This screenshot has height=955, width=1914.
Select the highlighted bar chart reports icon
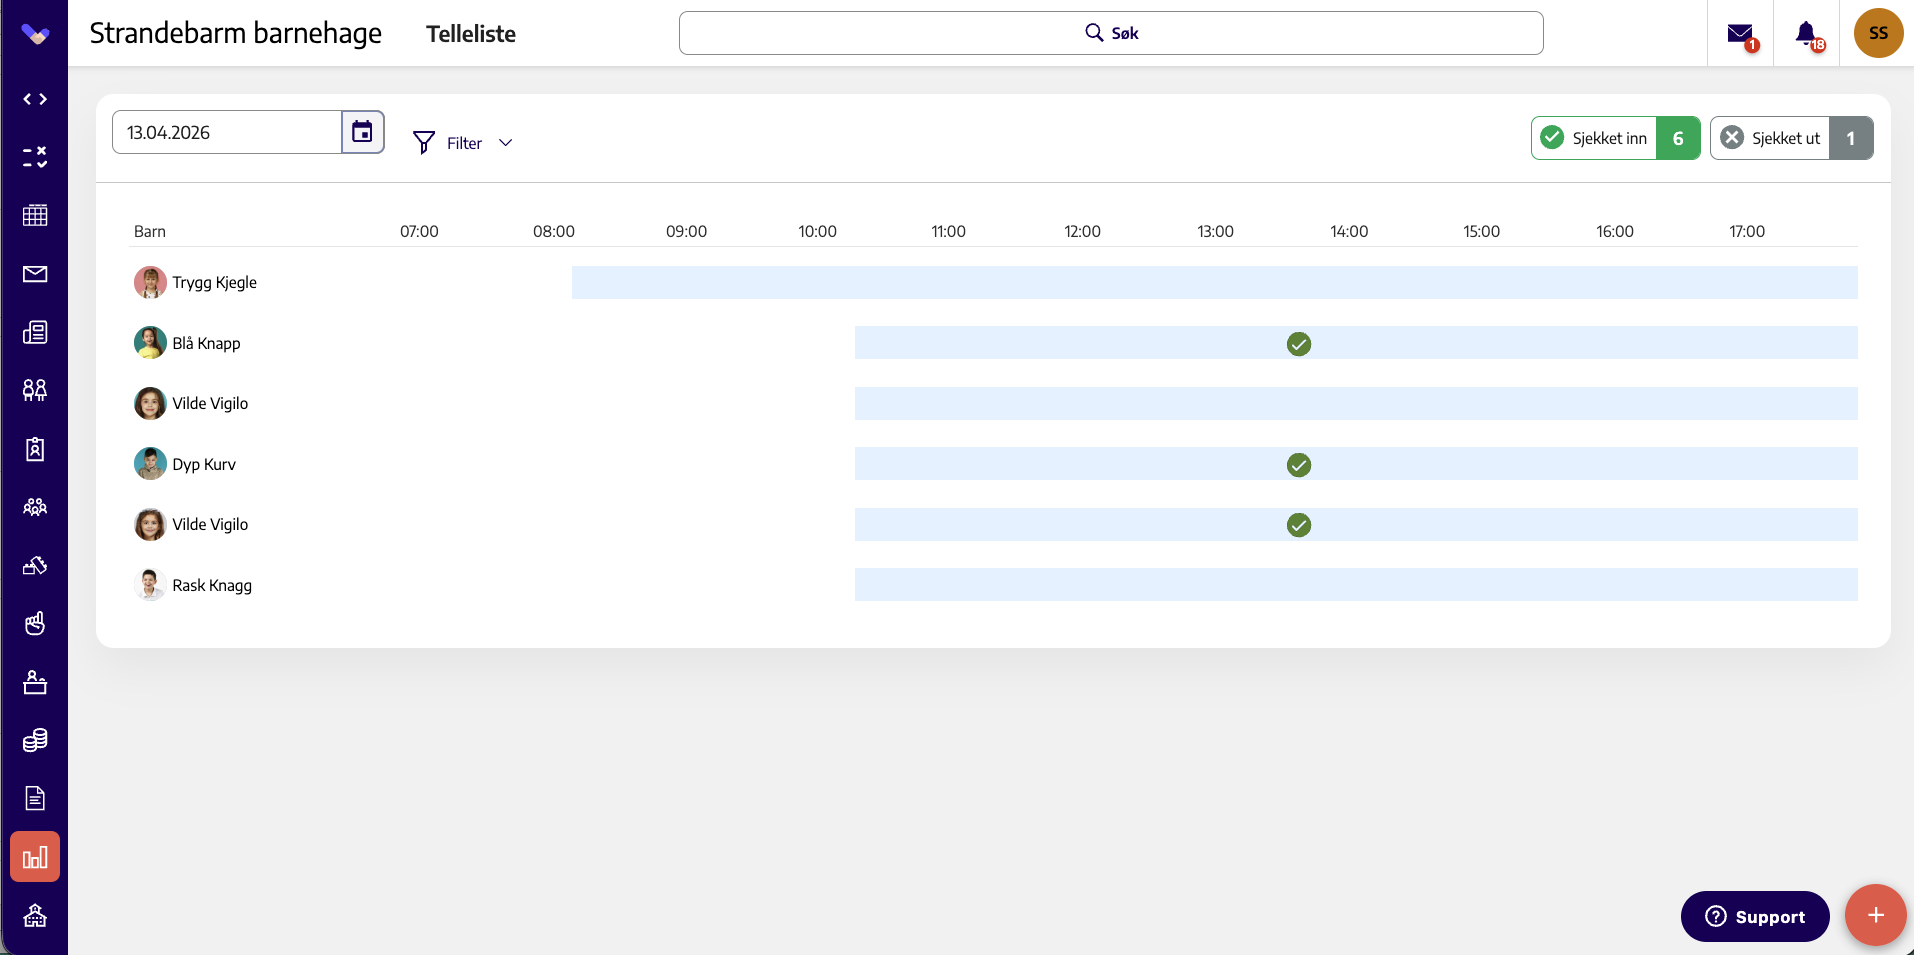pyautogui.click(x=35, y=857)
